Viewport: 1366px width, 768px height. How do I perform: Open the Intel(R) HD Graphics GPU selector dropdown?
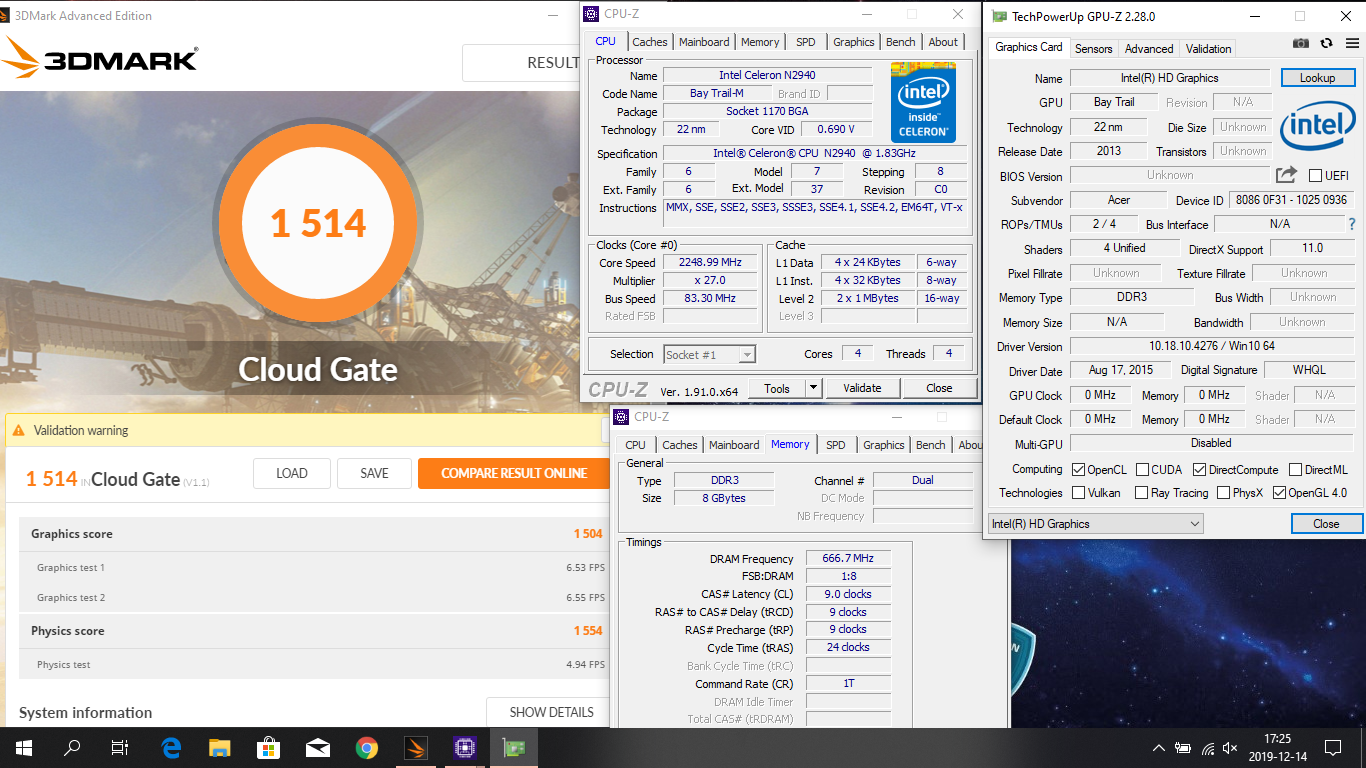coord(1095,524)
